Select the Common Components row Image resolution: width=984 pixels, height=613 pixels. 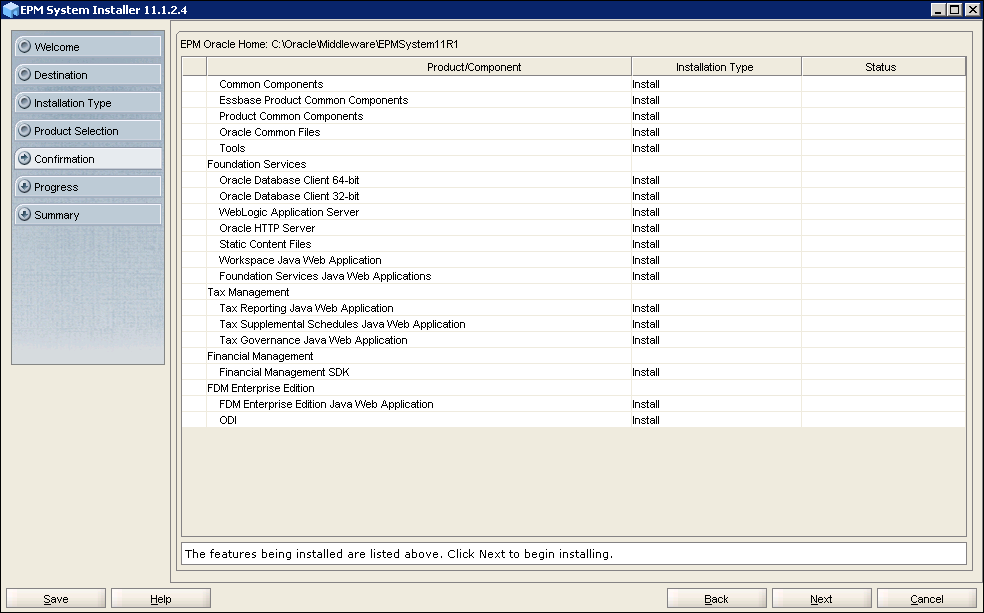click(x=574, y=84)
